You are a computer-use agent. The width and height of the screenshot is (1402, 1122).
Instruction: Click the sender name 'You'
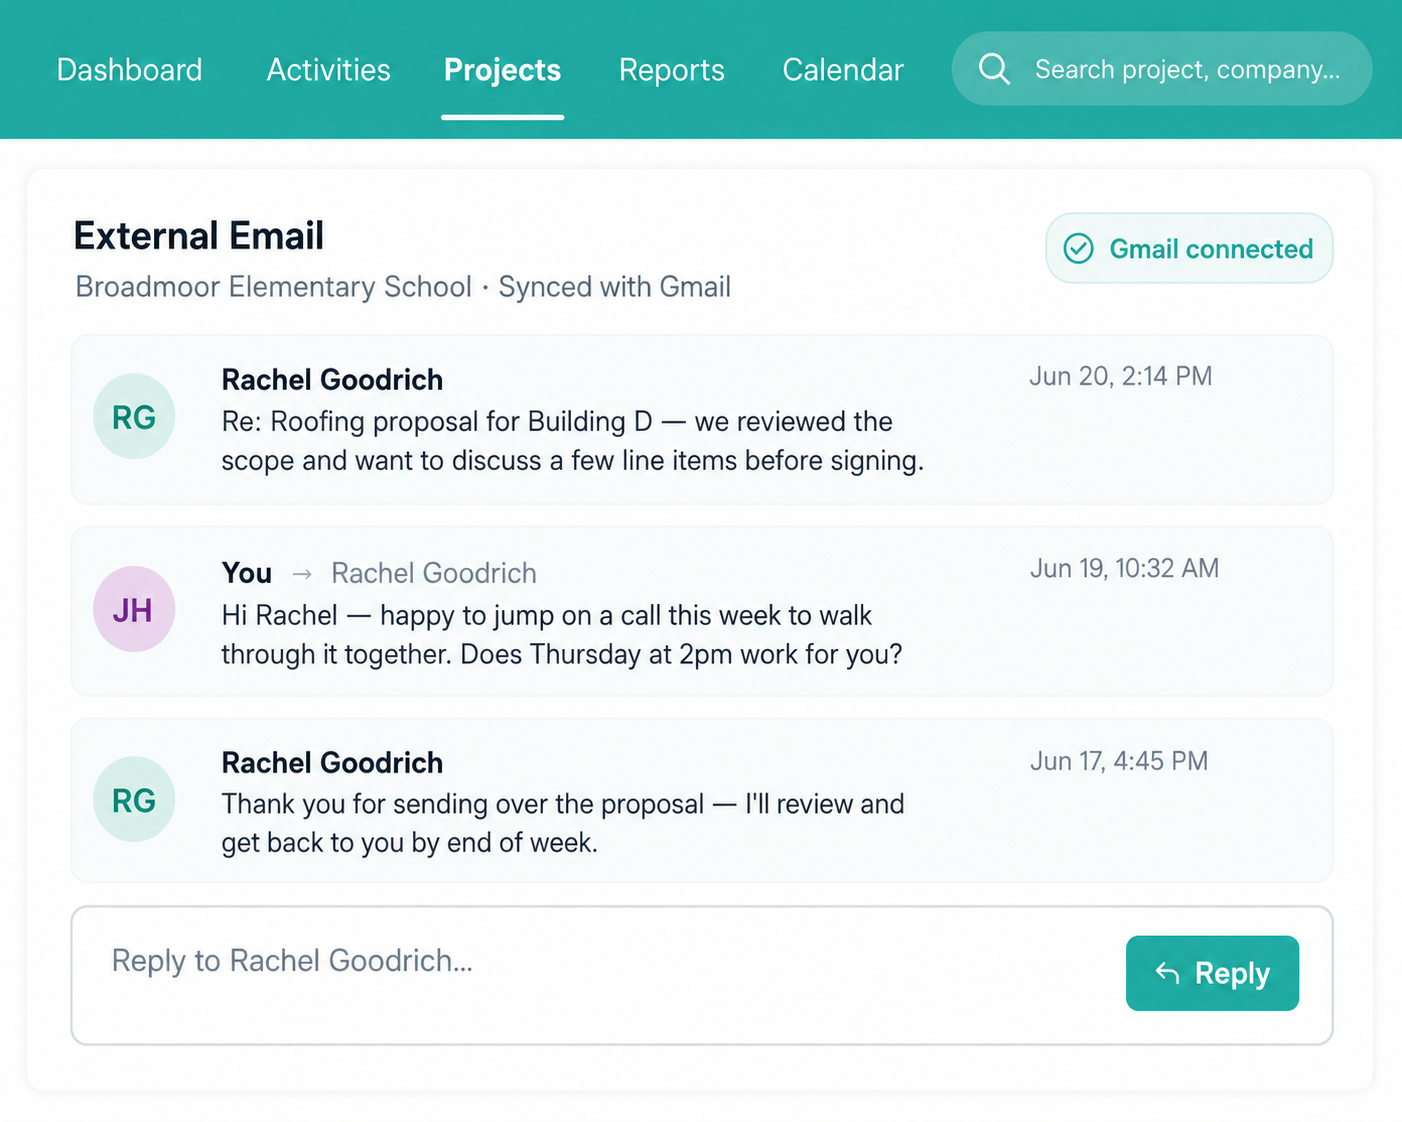click(x=246, y=573)
